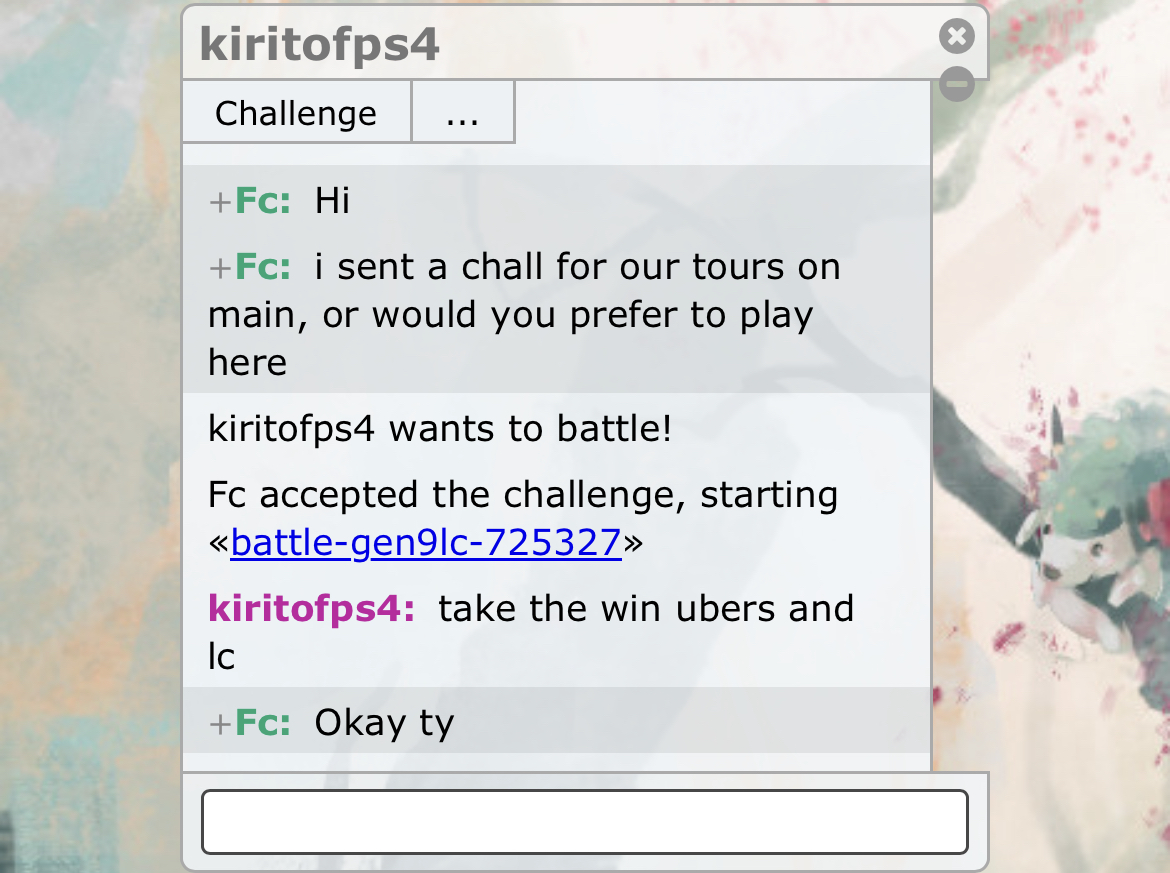Click the "take the win ubers and lc" message

pos(531,632)
